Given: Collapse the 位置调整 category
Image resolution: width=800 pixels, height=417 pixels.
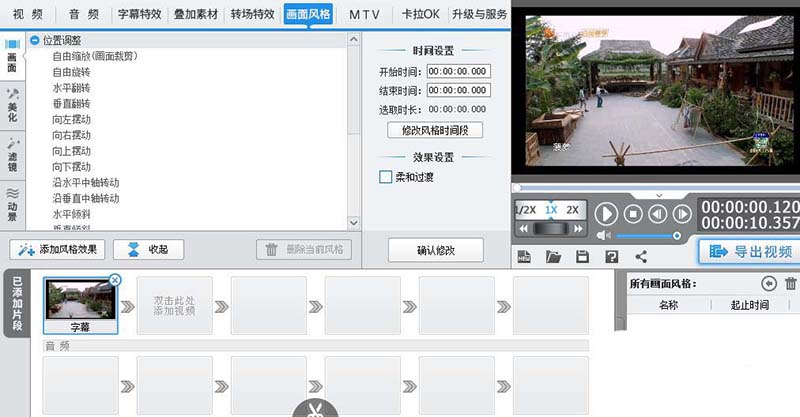Looking at the screenshot, I should (35, 40).
